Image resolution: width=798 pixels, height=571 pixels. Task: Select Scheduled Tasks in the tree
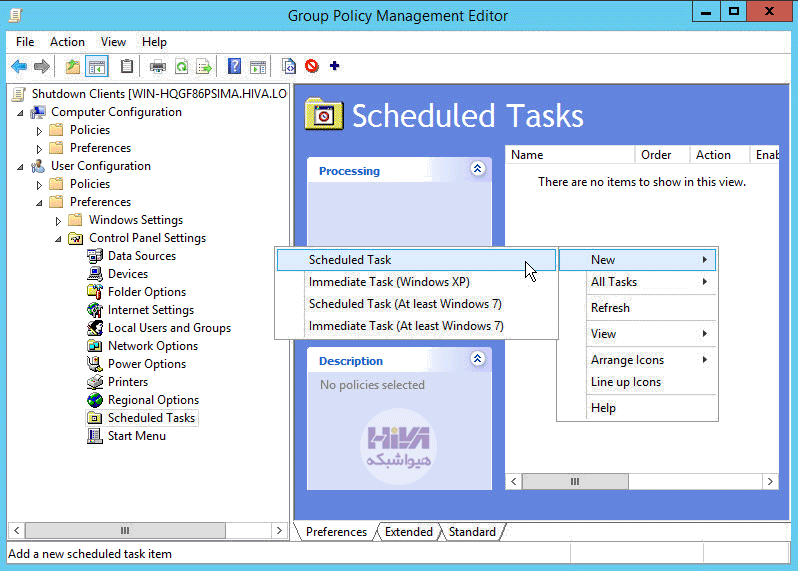(x=151, y=418)
